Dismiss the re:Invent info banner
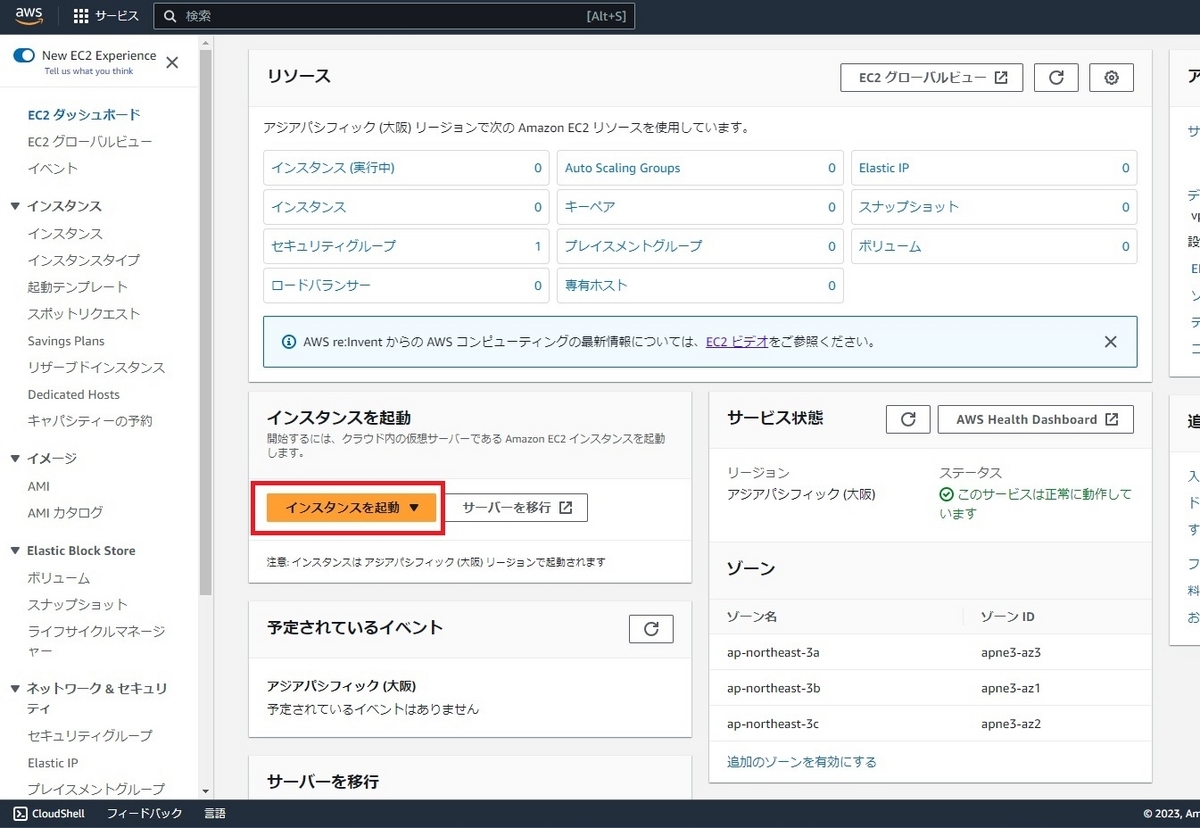This screenshot has width=1200, height=828. coord(1110,342)
